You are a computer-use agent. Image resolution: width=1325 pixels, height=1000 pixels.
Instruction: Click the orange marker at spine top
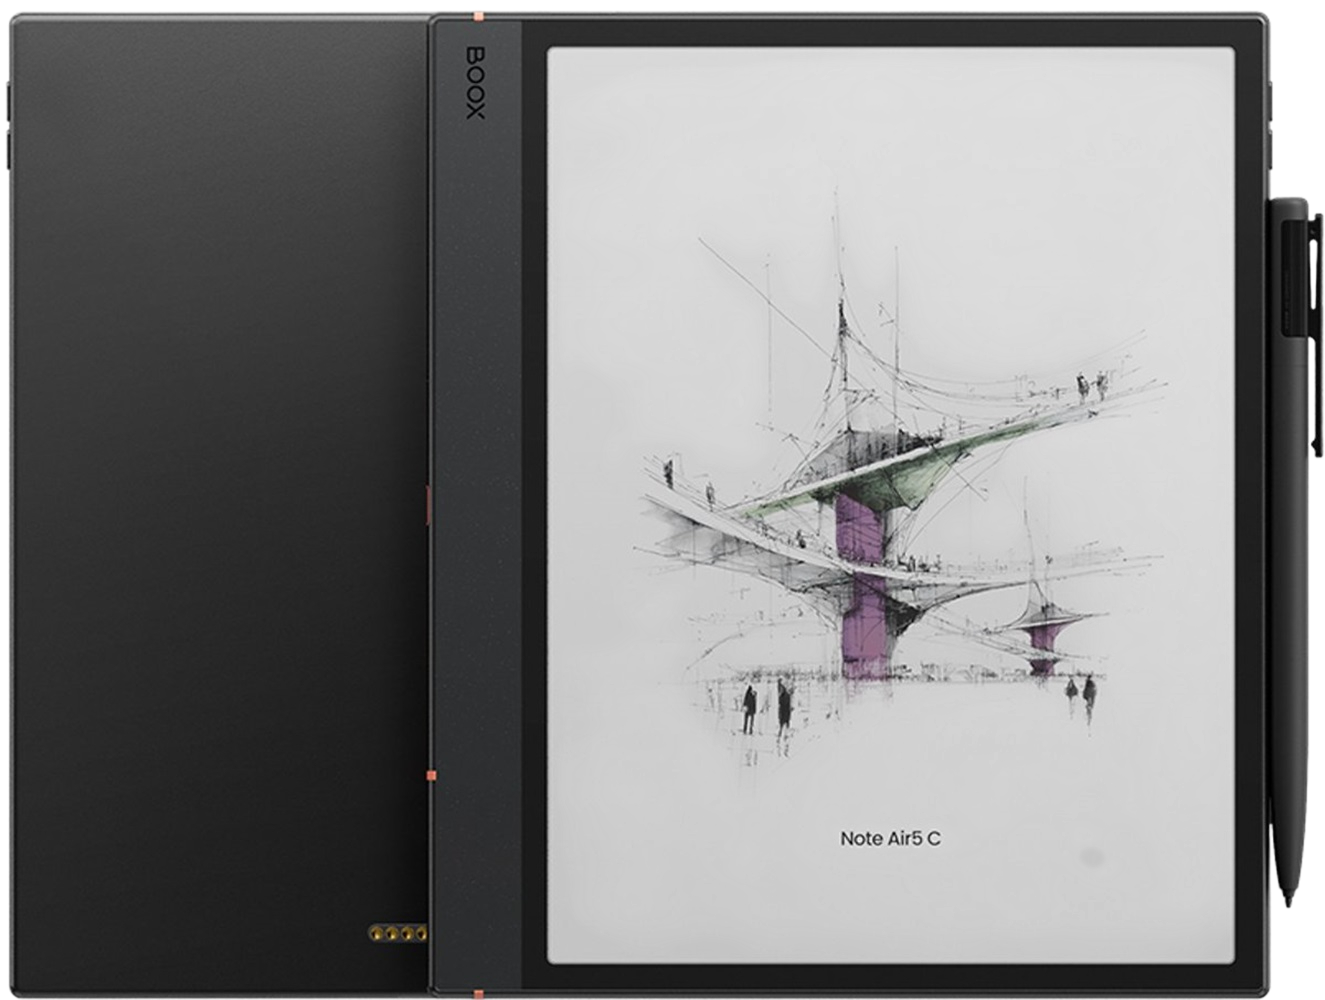coord(480,16)
